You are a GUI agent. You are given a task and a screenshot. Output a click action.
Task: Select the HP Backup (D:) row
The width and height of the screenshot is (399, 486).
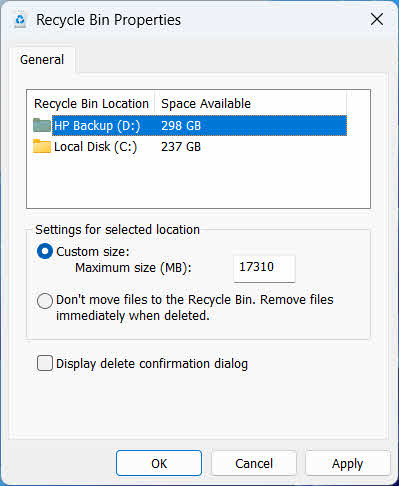[x=190, y=126]
